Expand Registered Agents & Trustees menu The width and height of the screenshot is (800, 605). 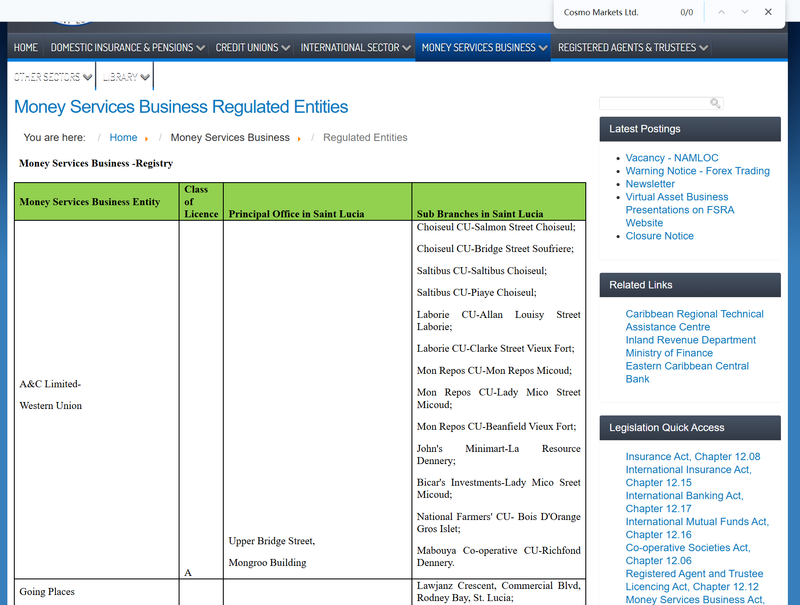point(633,47)
